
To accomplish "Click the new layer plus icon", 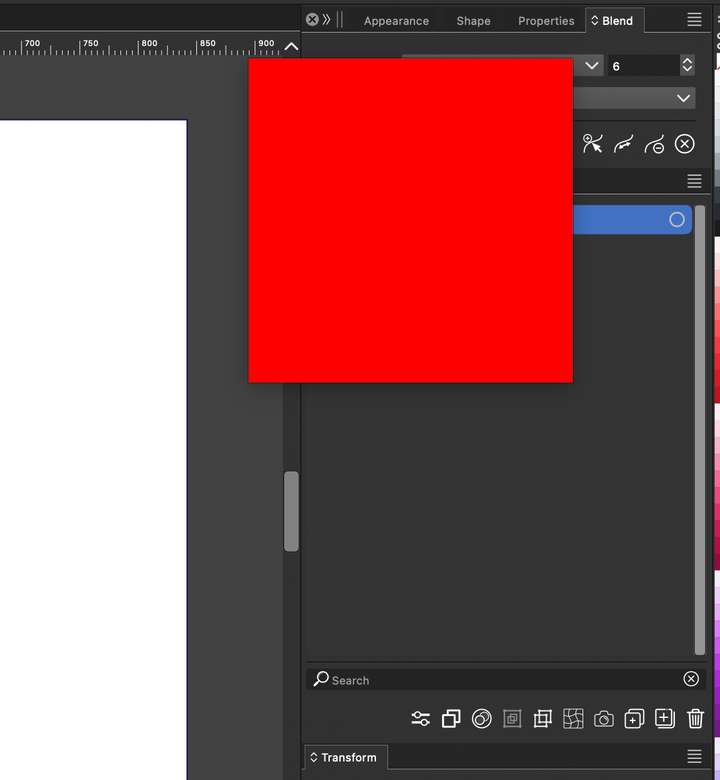I will coord(665,719).
